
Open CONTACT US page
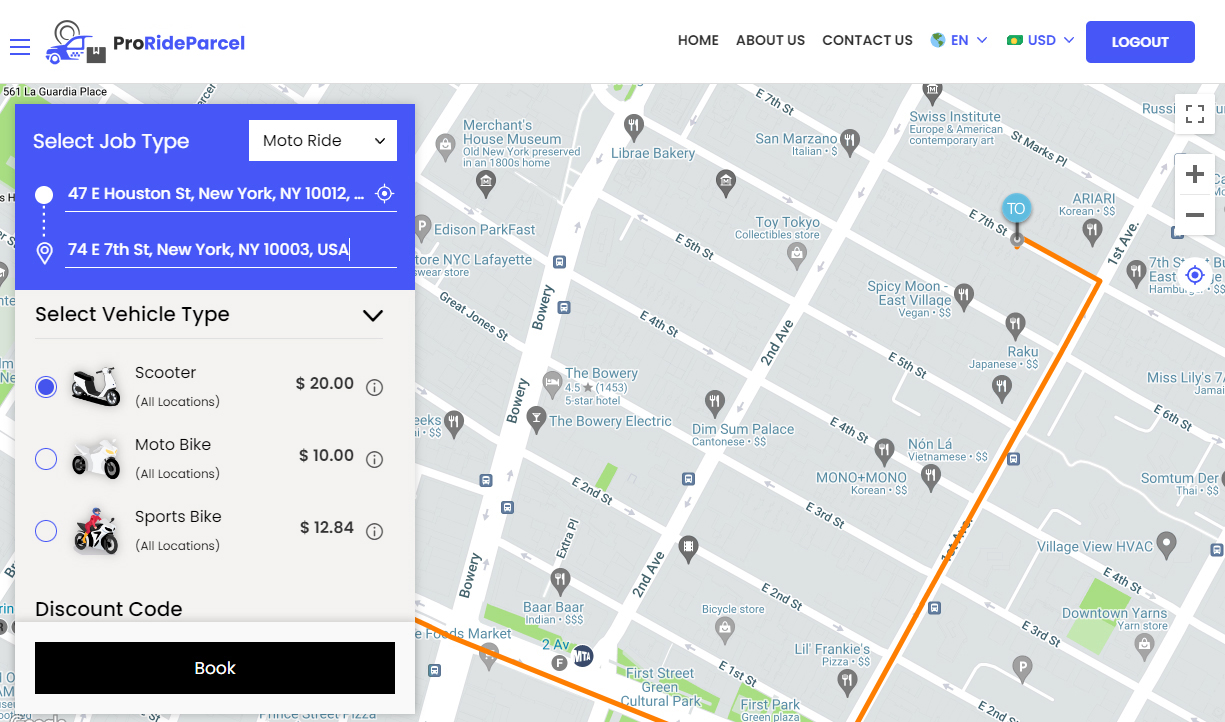[x=867, y=41]
